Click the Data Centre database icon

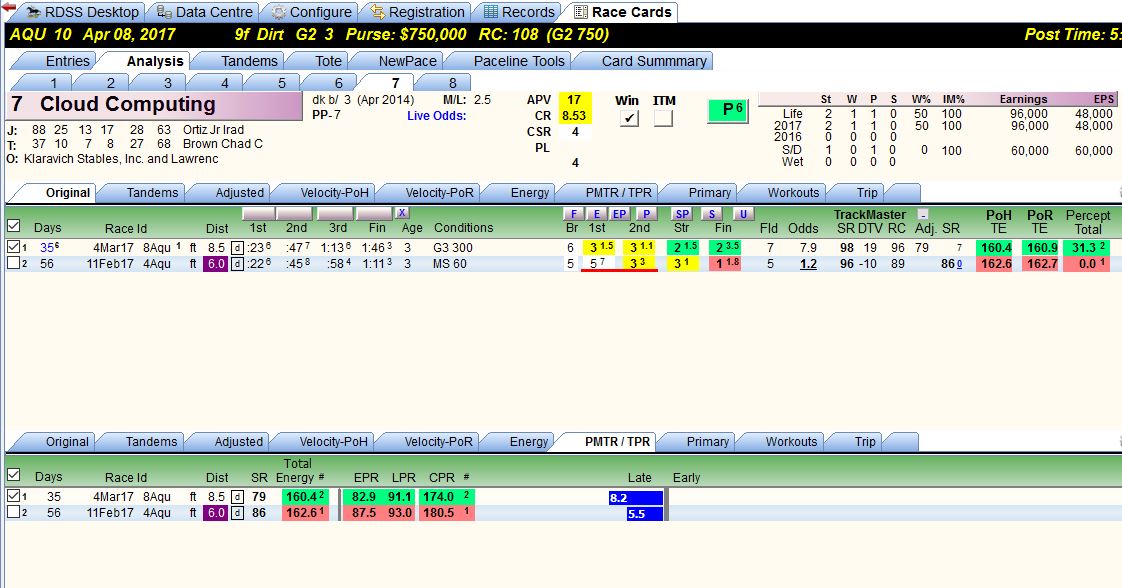click(x=164, y=12)
